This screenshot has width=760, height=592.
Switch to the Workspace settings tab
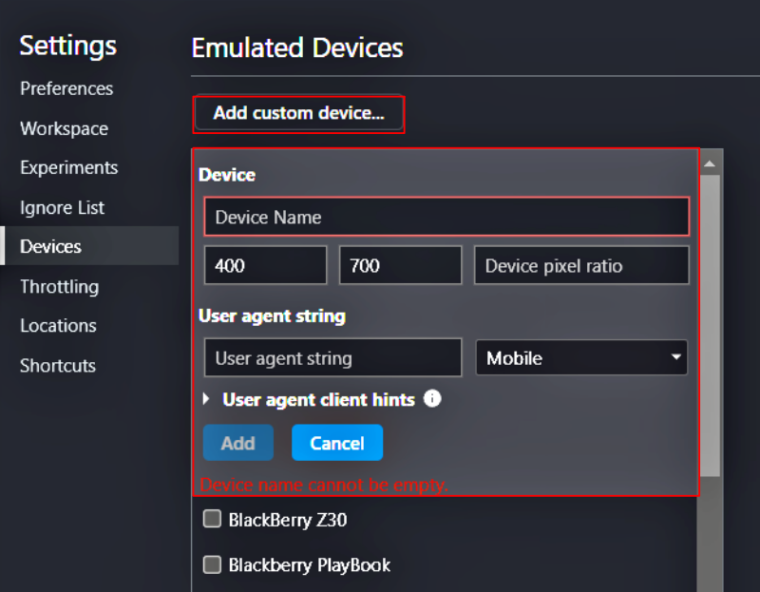click(64, 128)
